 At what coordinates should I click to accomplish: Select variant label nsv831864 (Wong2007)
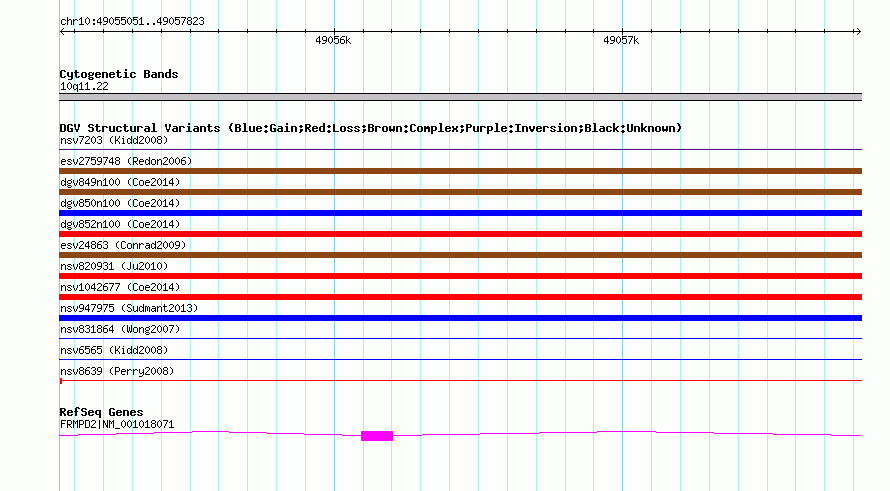click(120, 329)
